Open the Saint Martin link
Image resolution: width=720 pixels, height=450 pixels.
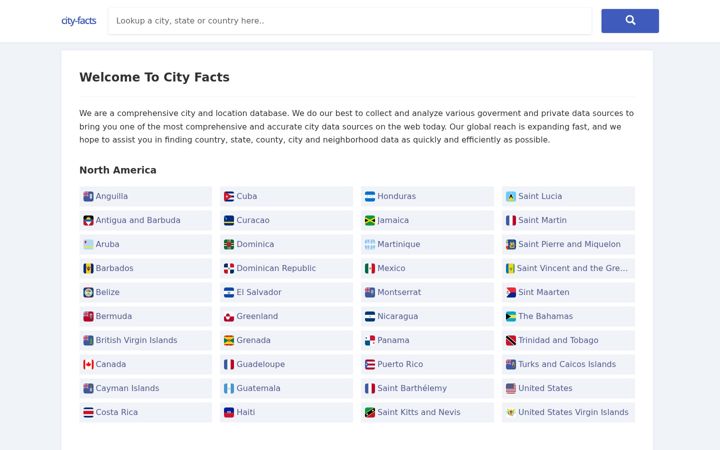[x=568, y=220]
